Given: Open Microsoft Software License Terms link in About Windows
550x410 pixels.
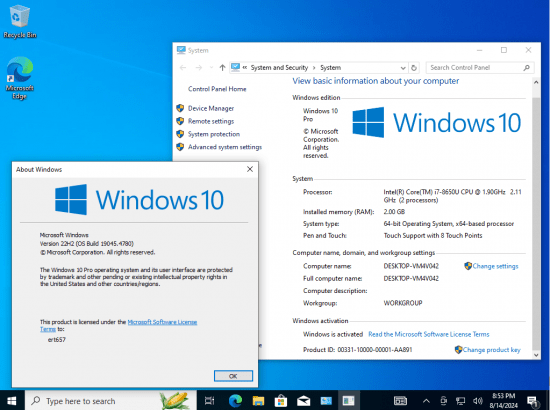Looking at the screenshot, I should 162,322.
